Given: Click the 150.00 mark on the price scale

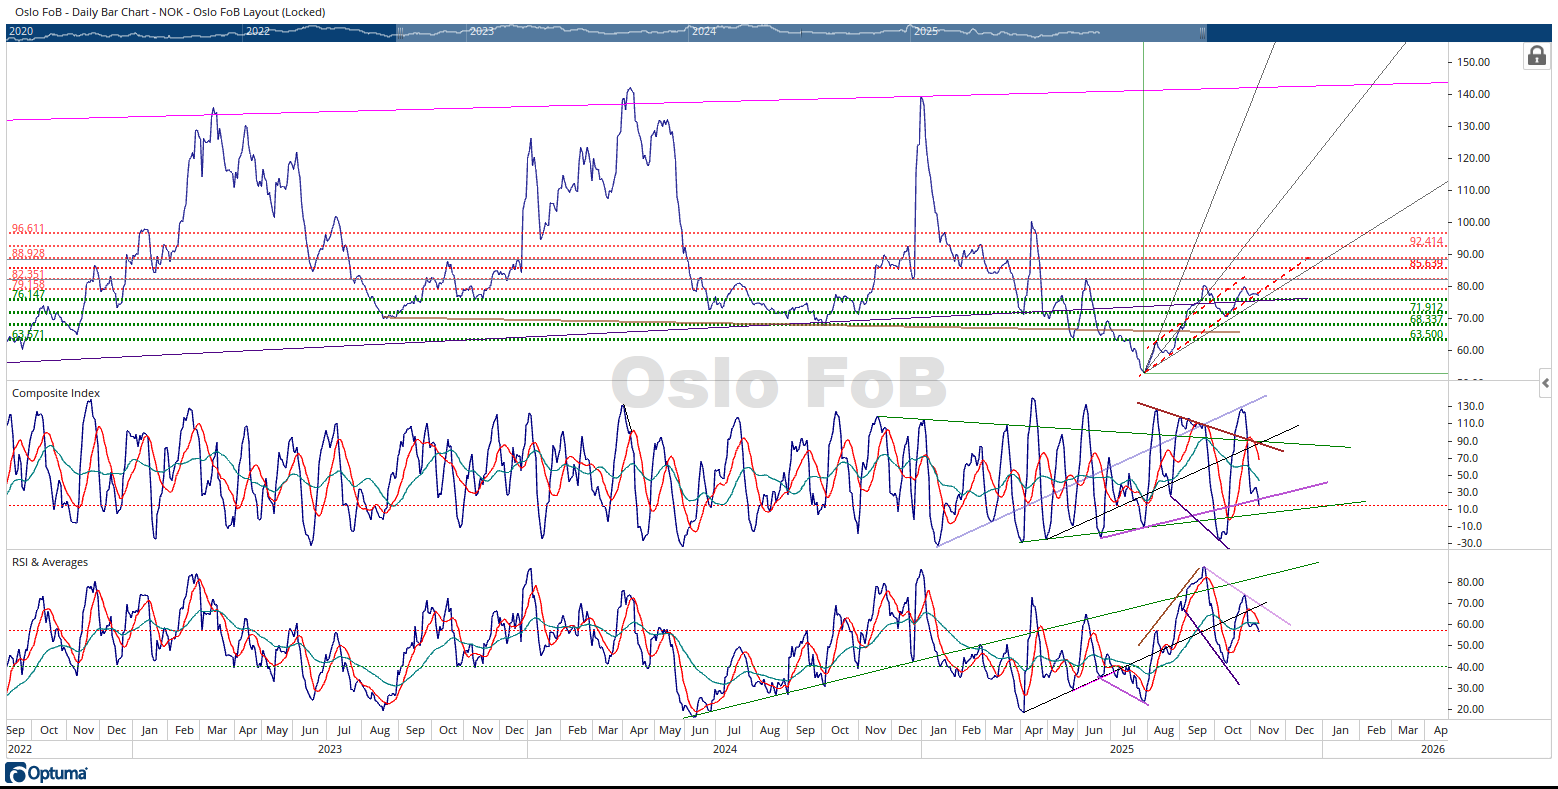Looking at the screenshot, I should click(x=1474, y=62).
